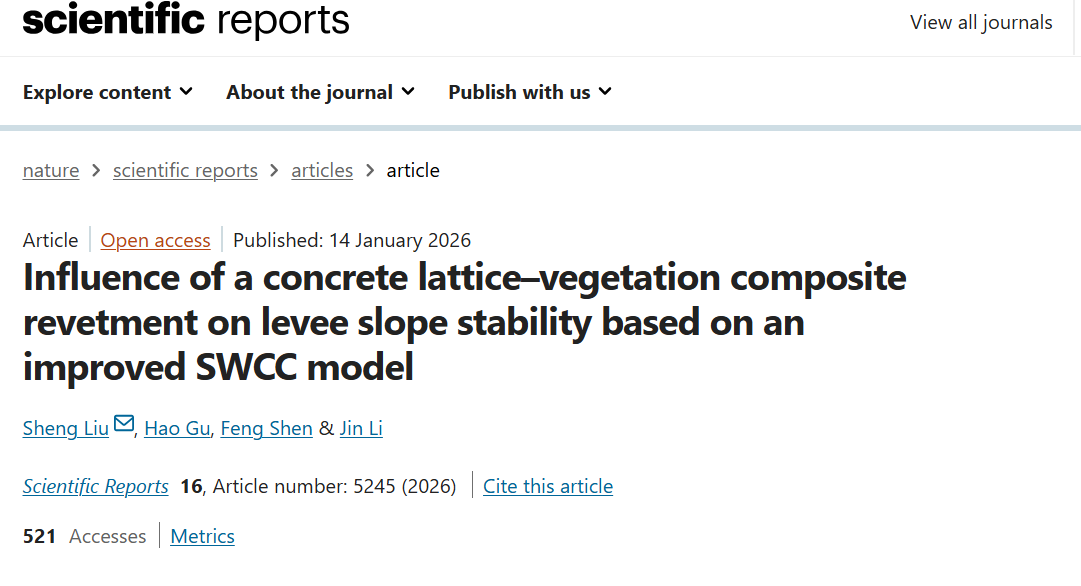1081x586 pixels.
Task: Click the email icon beside Sheng Liu
Action: [x=123, y=424]
